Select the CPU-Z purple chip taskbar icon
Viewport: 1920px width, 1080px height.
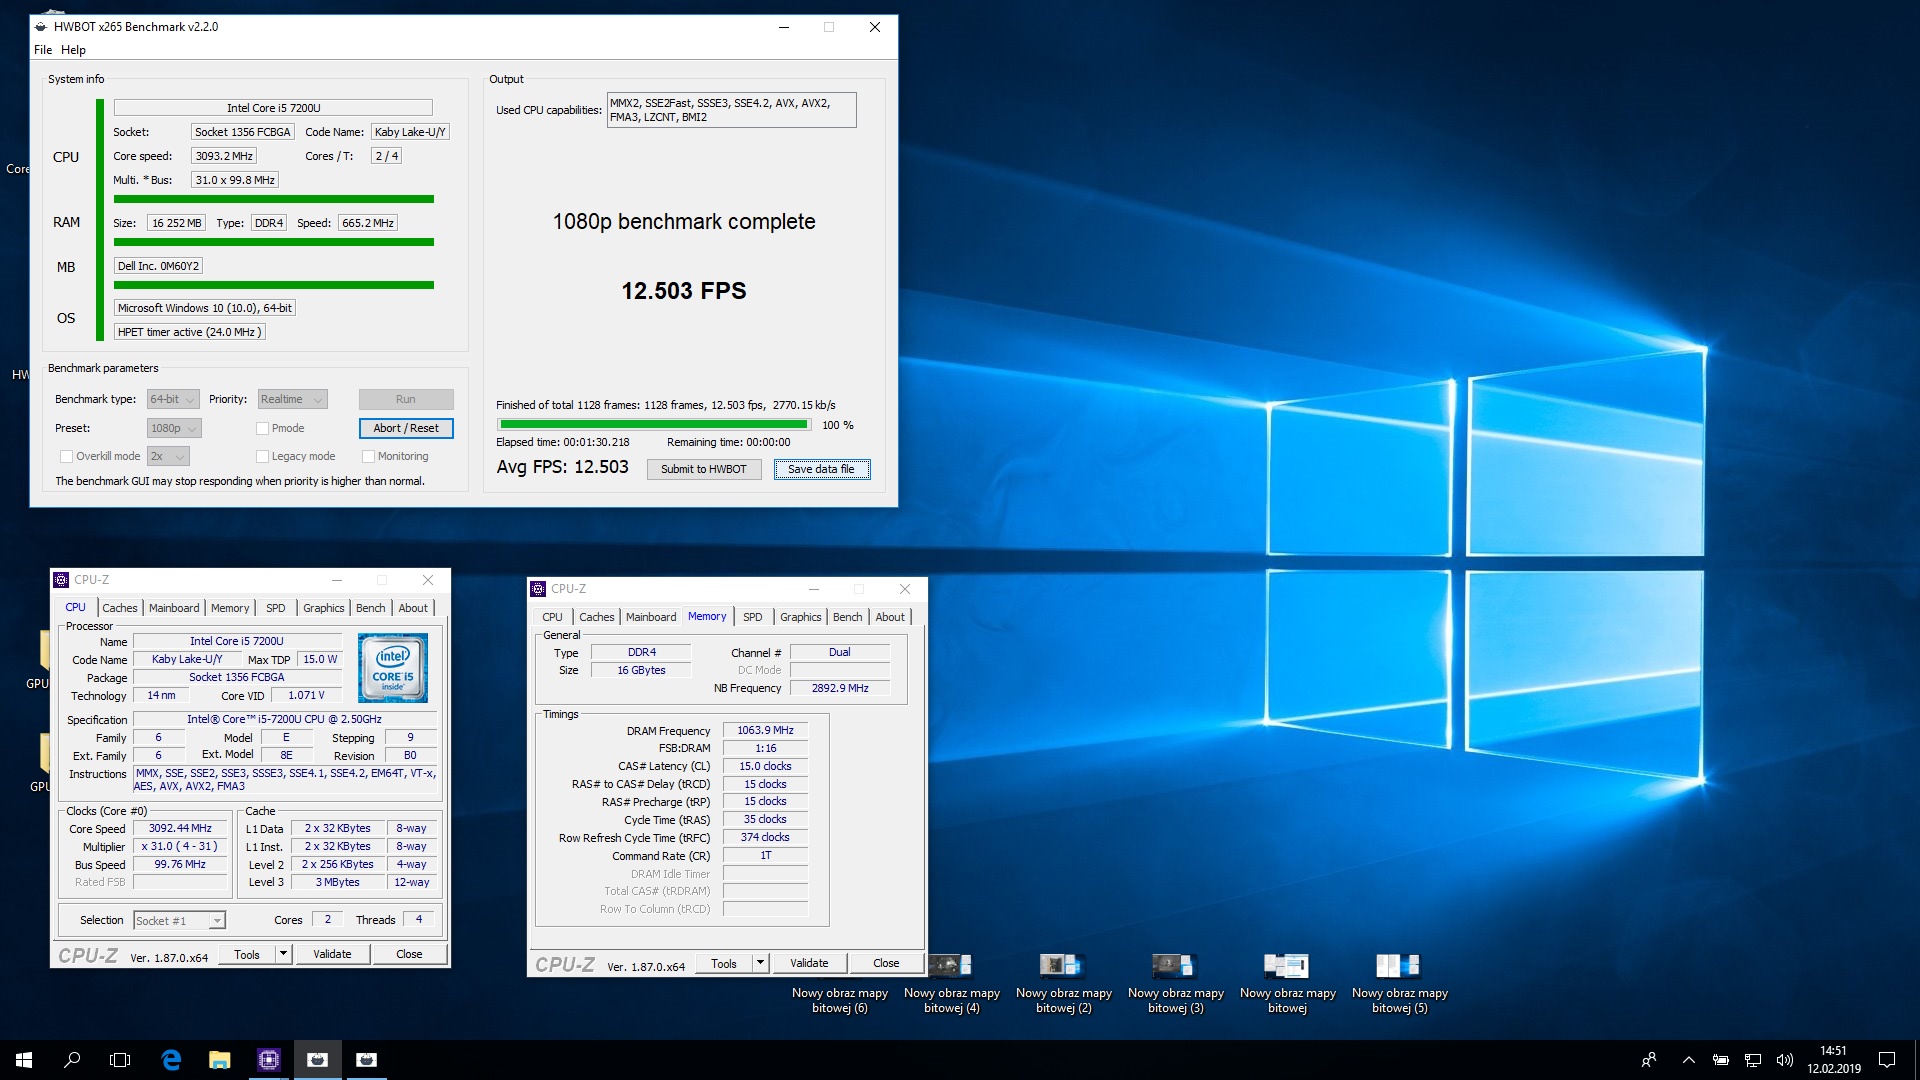click(269, 1060)
